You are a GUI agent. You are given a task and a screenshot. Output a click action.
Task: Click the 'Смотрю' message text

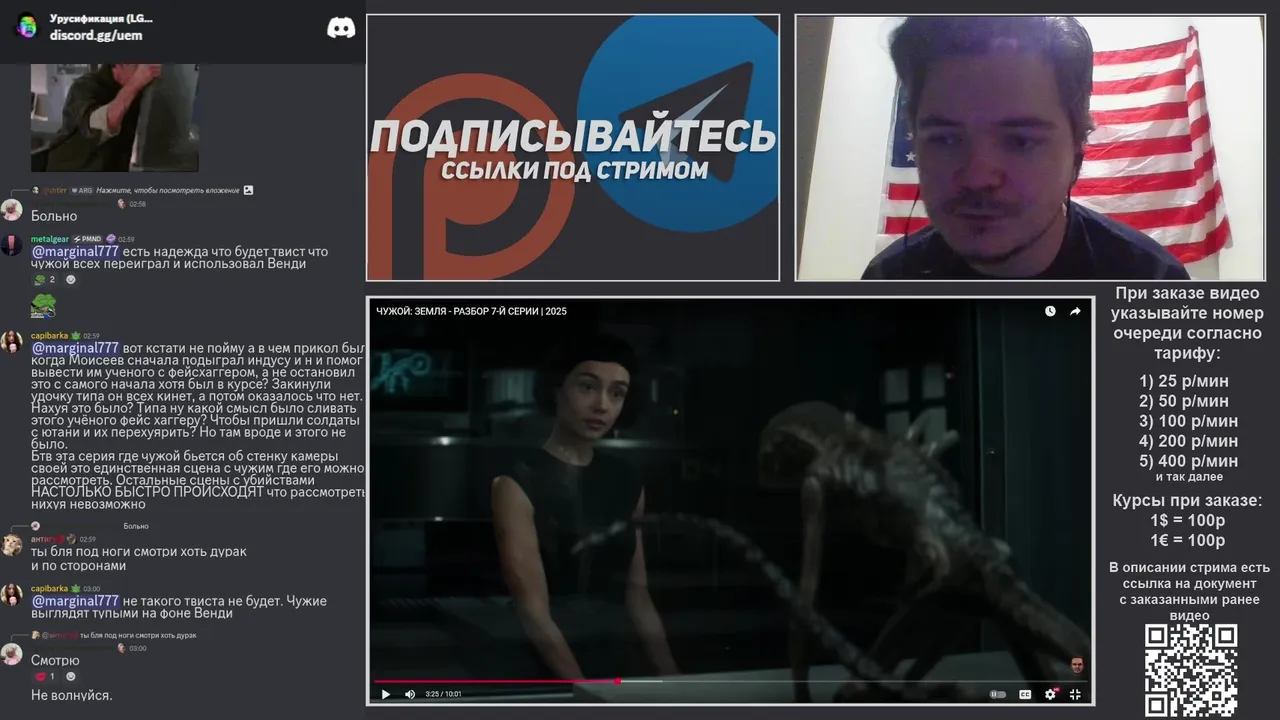pos(55,661)
